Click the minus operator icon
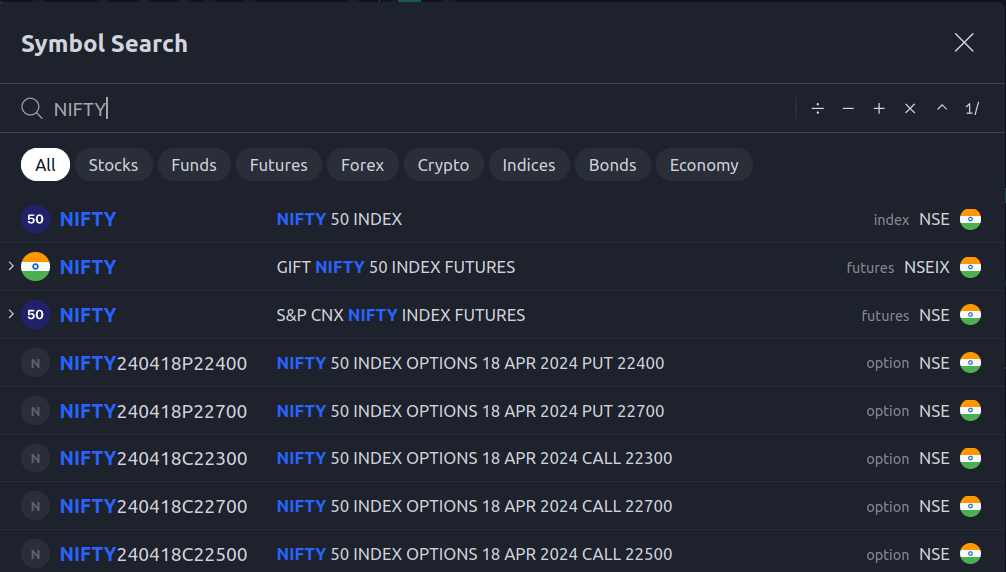The width and height of the screenshot is (1006, 572). [848, 109]
